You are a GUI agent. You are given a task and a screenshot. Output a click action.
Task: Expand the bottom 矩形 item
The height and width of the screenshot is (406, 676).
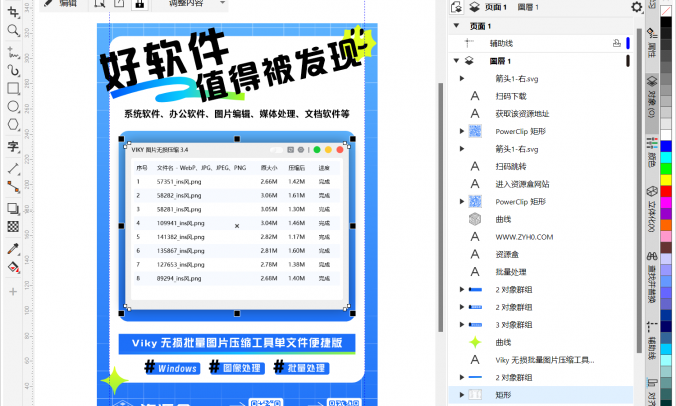click(462, 395)
